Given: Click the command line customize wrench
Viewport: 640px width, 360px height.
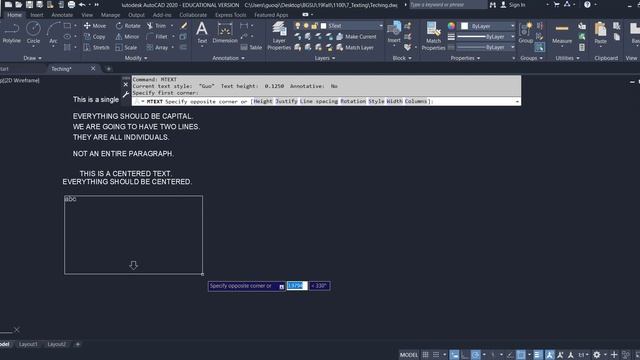Looking at the screenshot, I should tap(126, 94).
